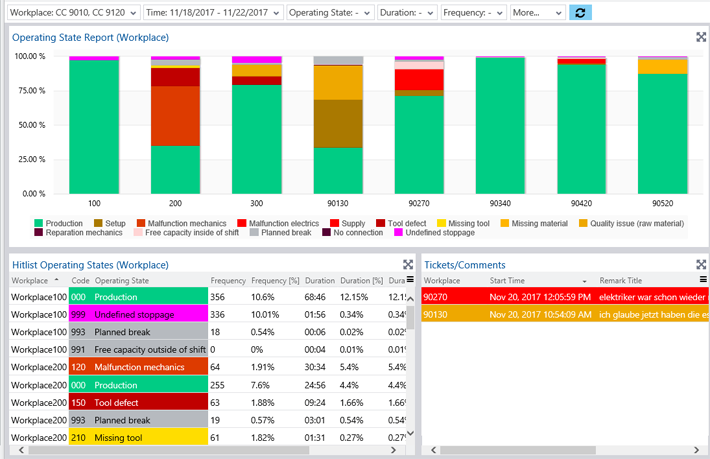The height and width of the screenshot is (459, 710).
Task: Toggle Missing material legend entry
Action: (534, 223)
